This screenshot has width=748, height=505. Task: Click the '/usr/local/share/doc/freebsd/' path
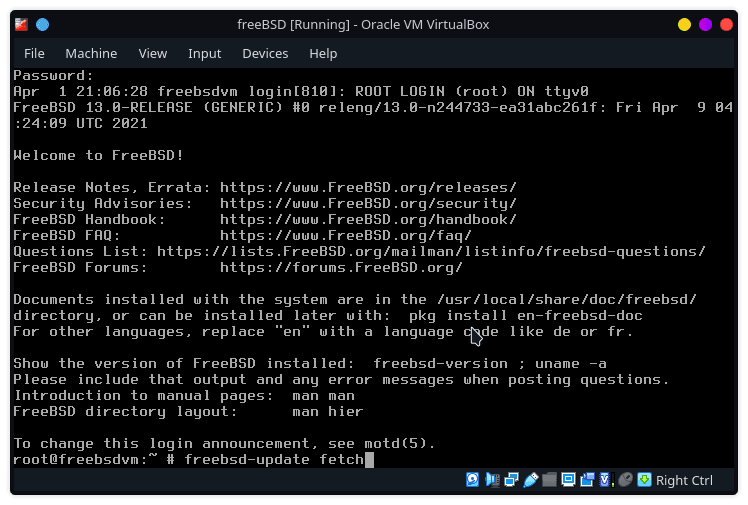(567, 299)
